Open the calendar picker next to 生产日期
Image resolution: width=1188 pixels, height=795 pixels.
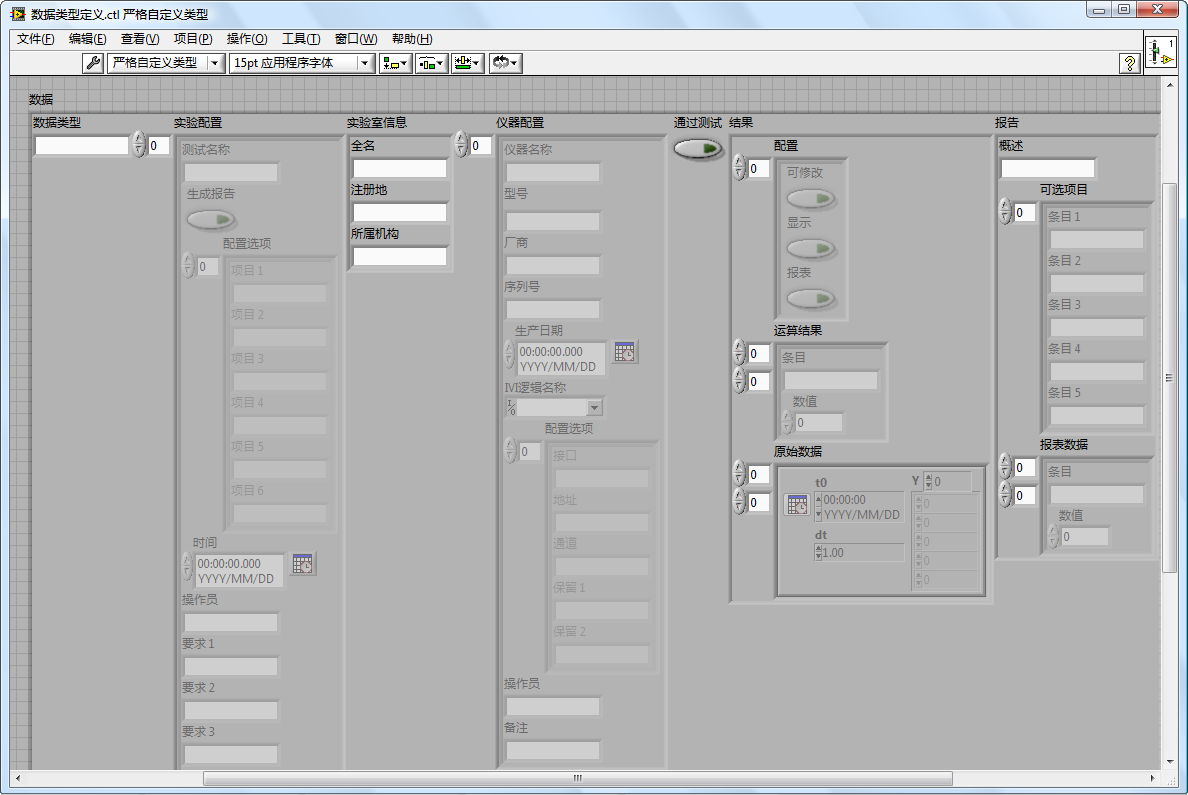(625, 352)
